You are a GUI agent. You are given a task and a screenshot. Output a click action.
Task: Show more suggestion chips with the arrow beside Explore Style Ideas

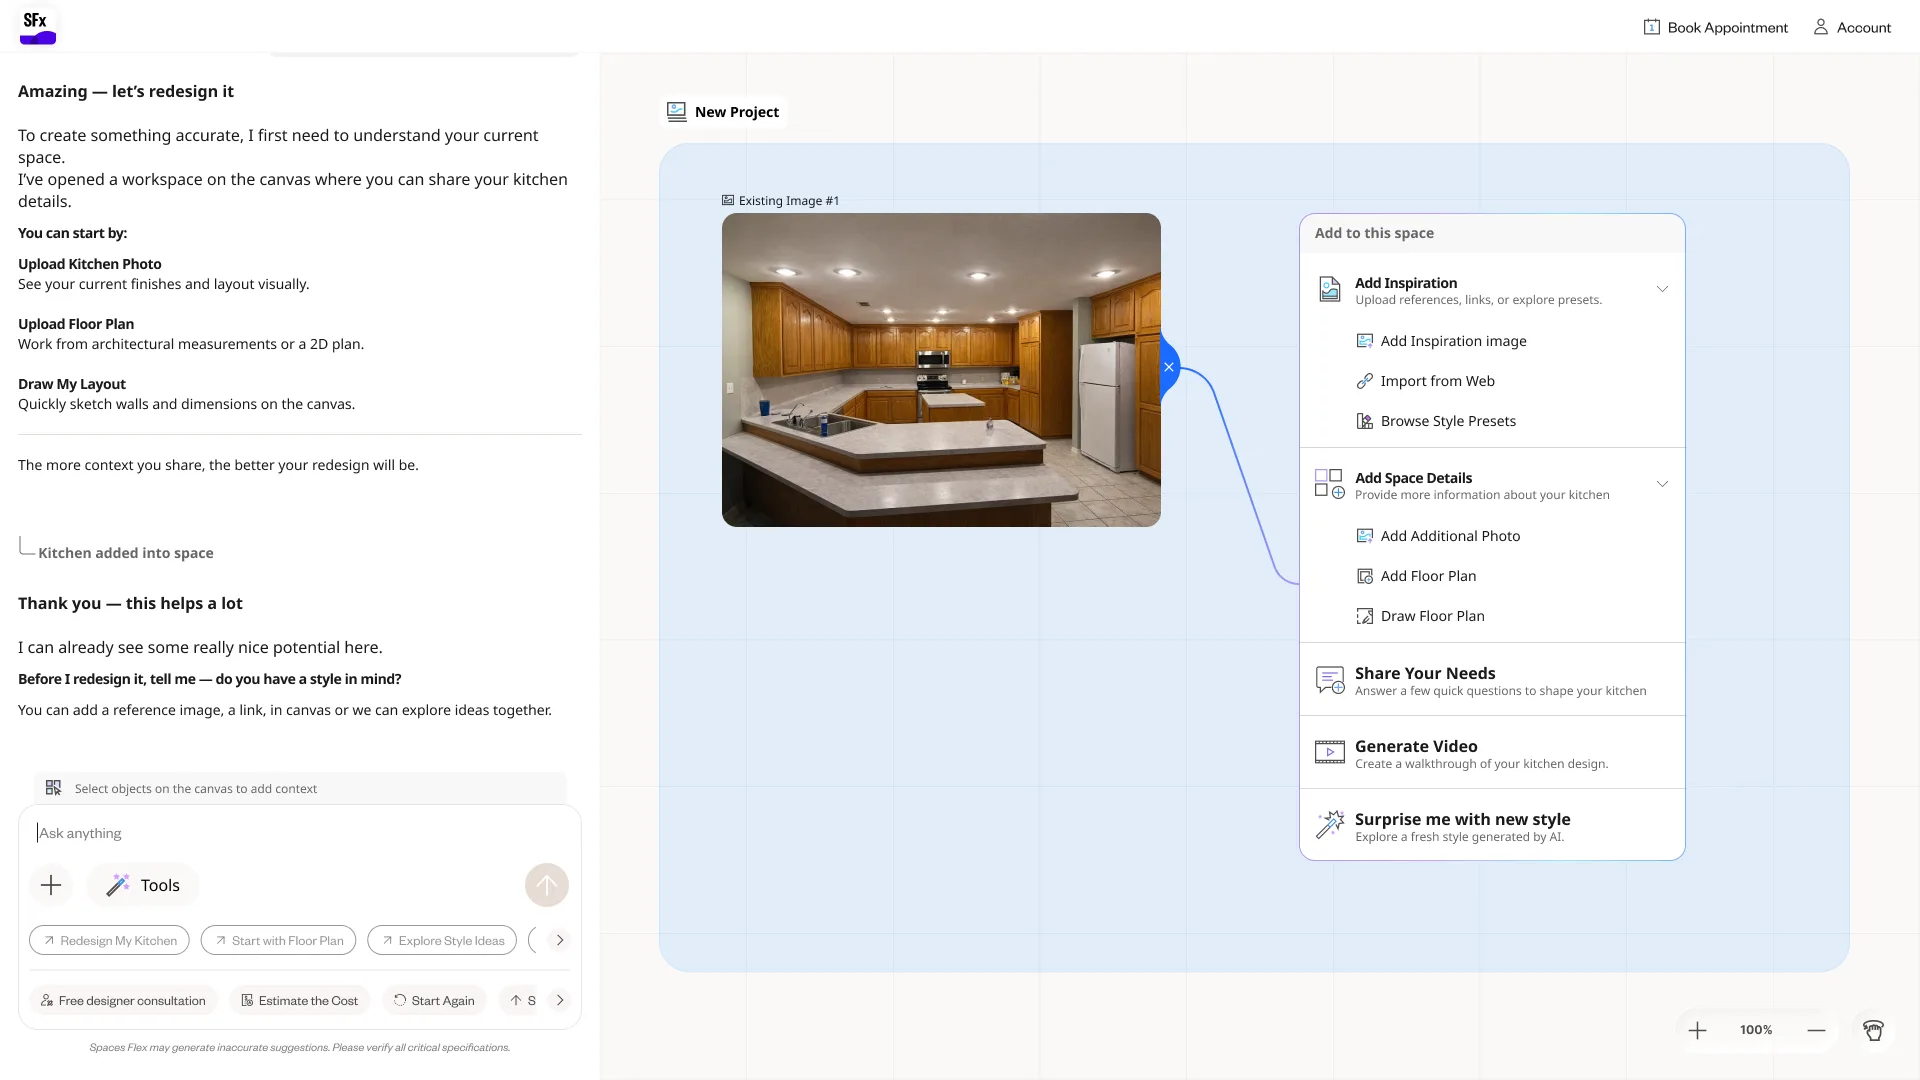click(x=560, y=940)
